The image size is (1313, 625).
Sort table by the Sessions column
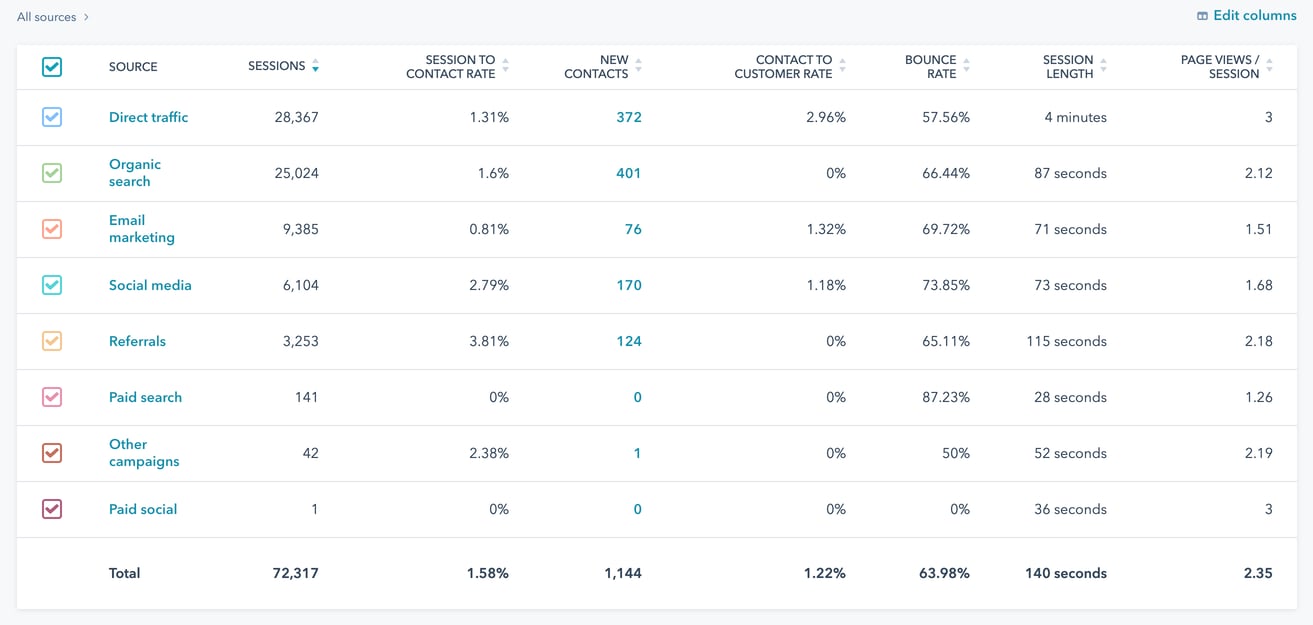tap(316, 66)
